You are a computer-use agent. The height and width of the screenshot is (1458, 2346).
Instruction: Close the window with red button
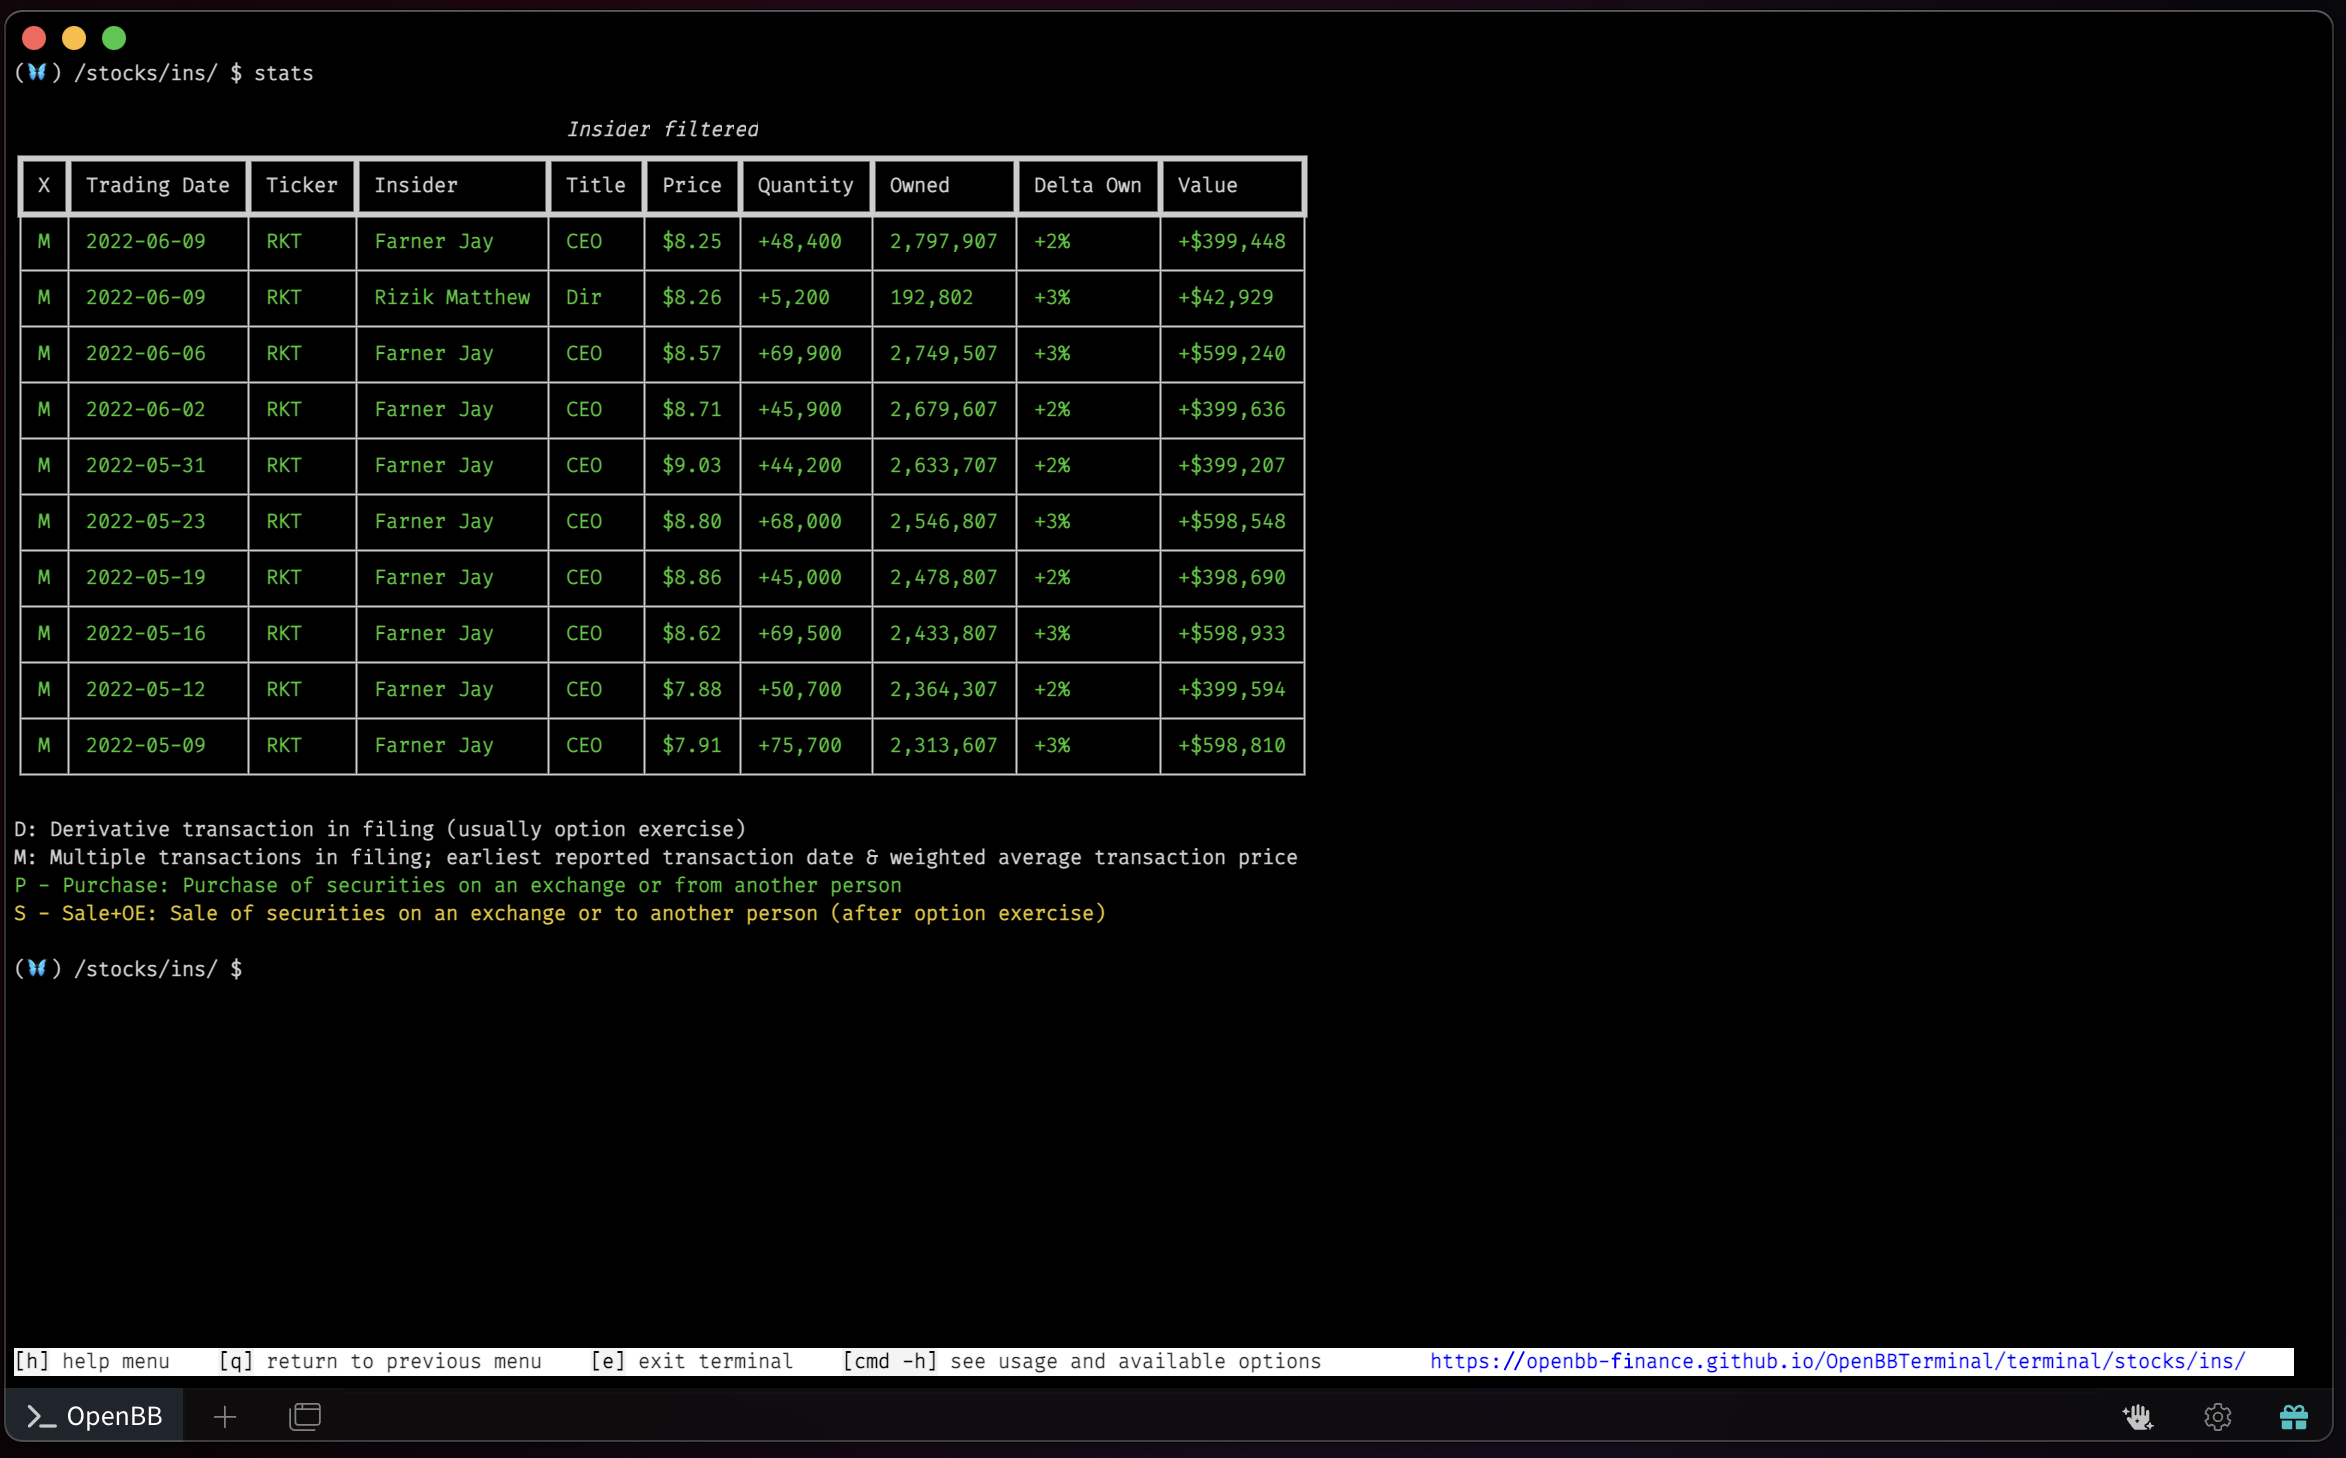(34, 38)
